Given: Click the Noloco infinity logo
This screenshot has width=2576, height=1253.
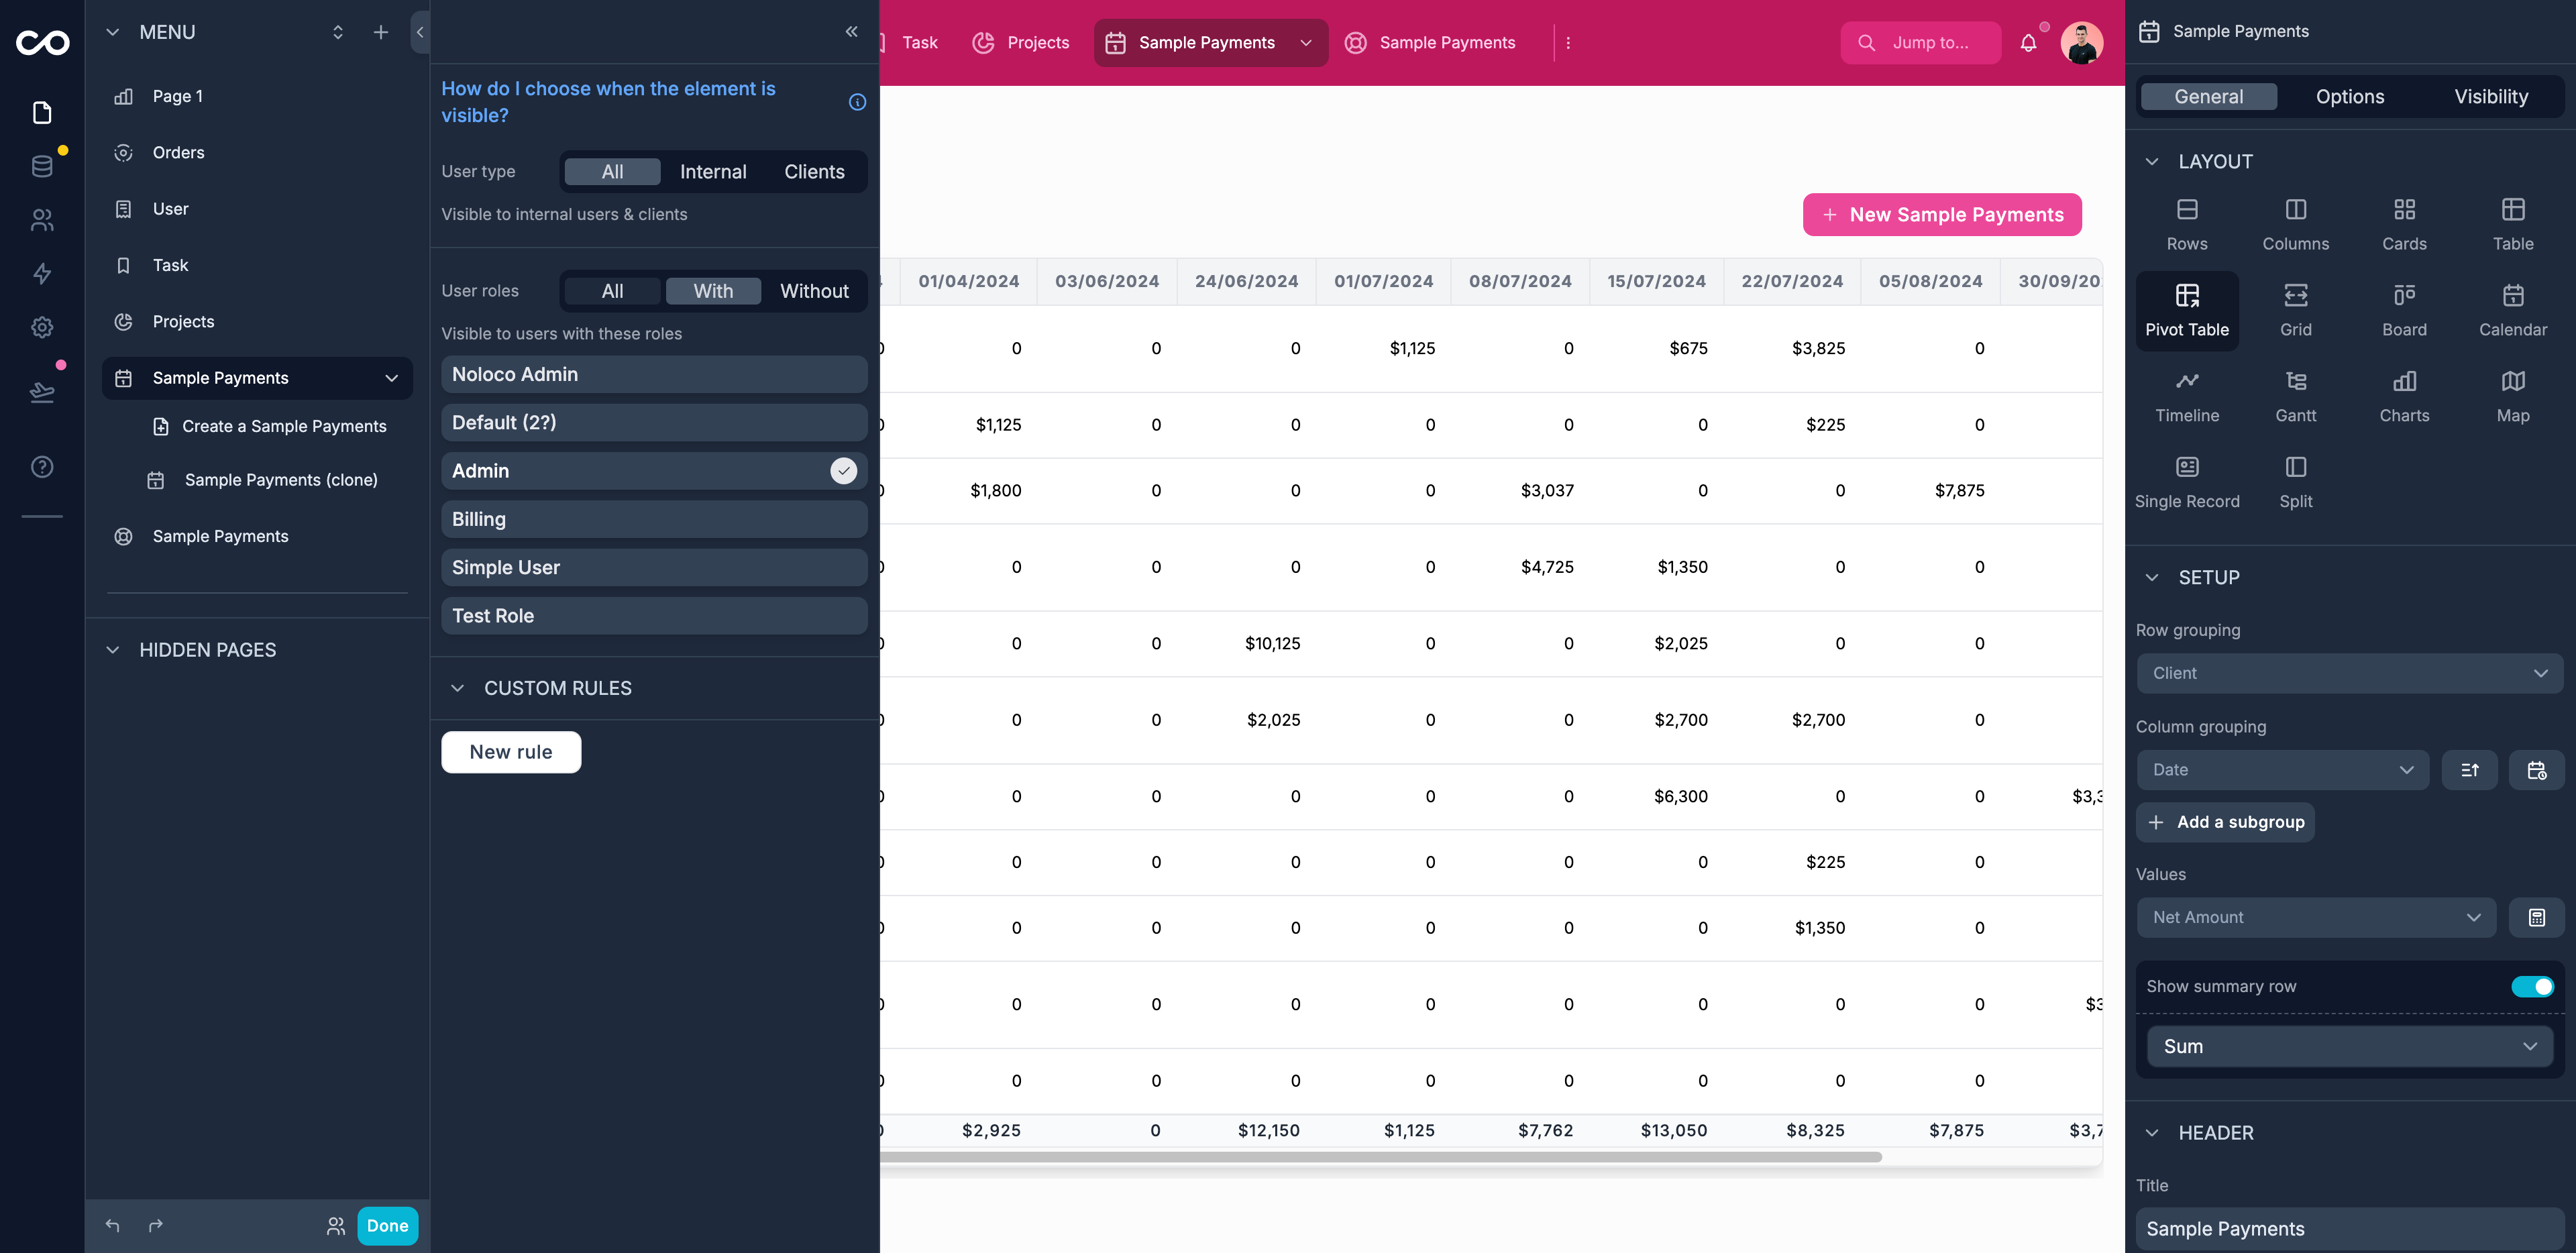Looking at the screenshot, I should 42,42.
